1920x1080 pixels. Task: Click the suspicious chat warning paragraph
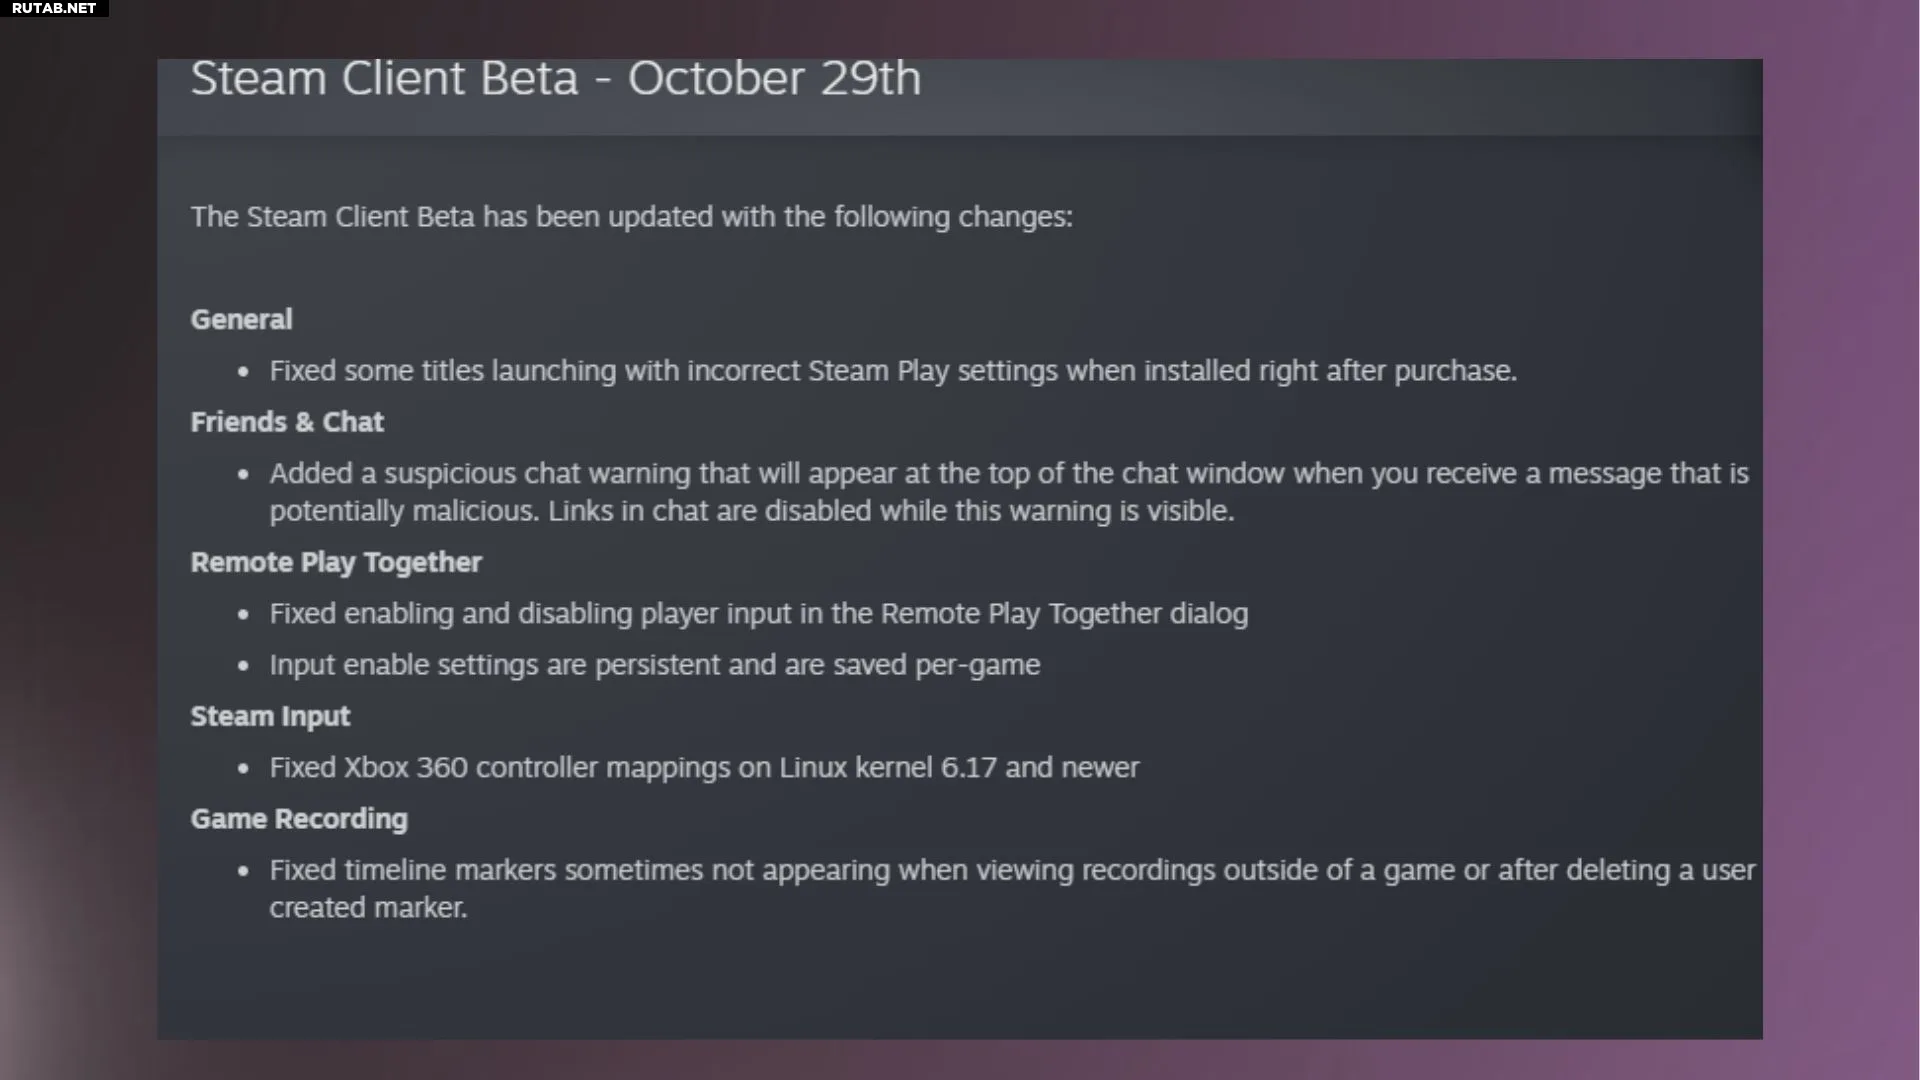(x=1008, y=492)
